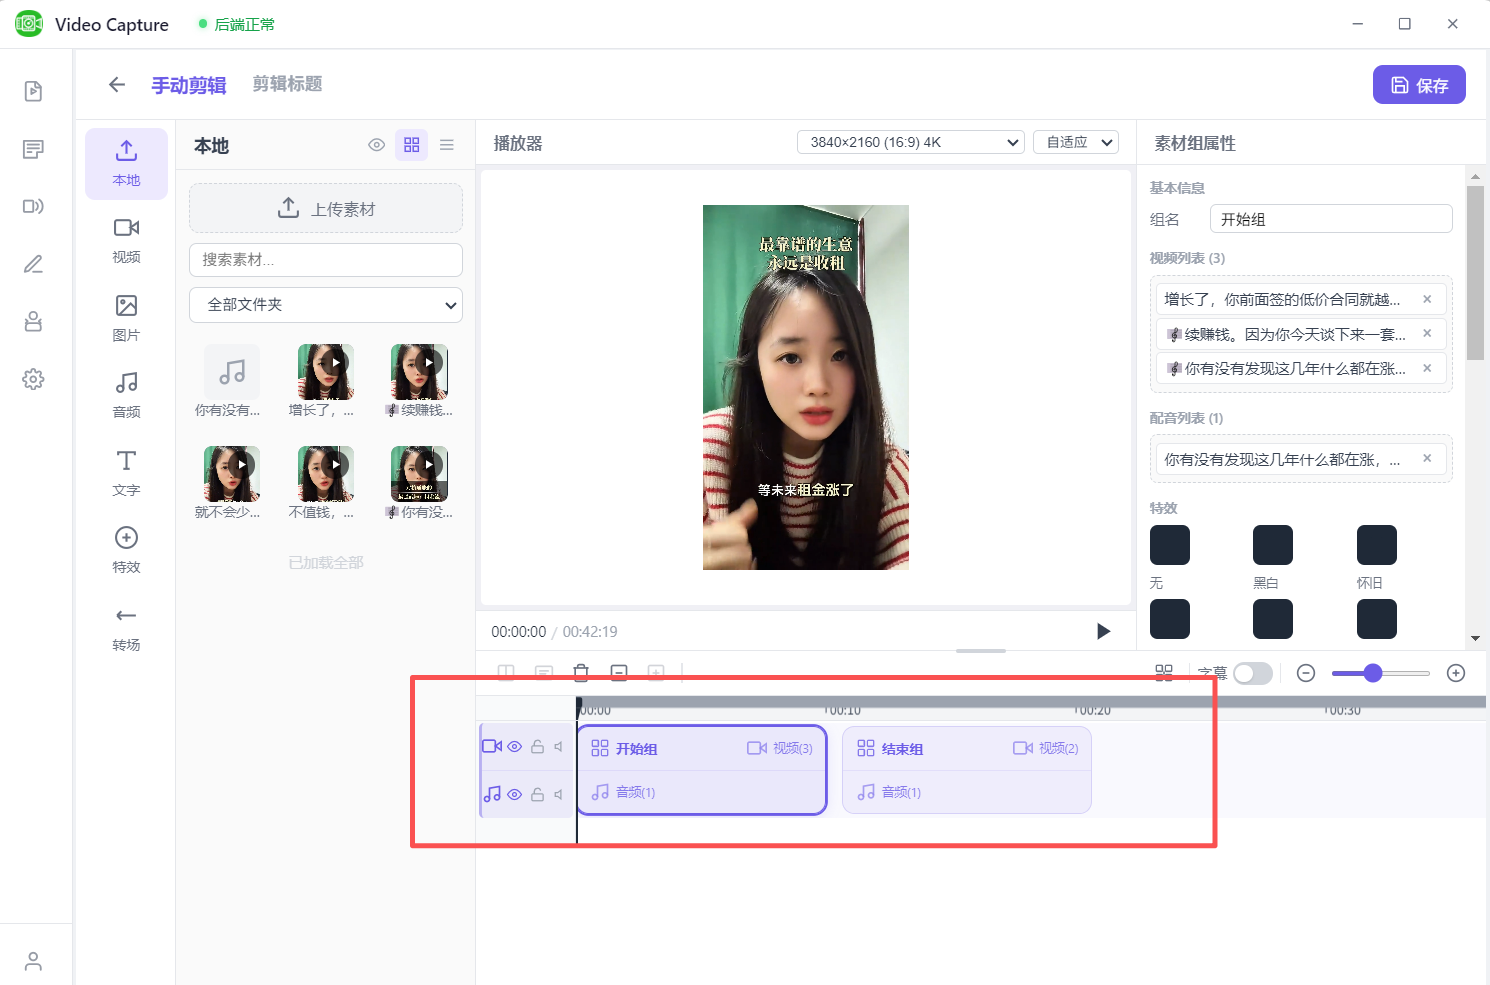Select the 无 effect swatch
The width and height of the screenshot is (1490, 985).
pyautogui.click(x=1170, y=545)
